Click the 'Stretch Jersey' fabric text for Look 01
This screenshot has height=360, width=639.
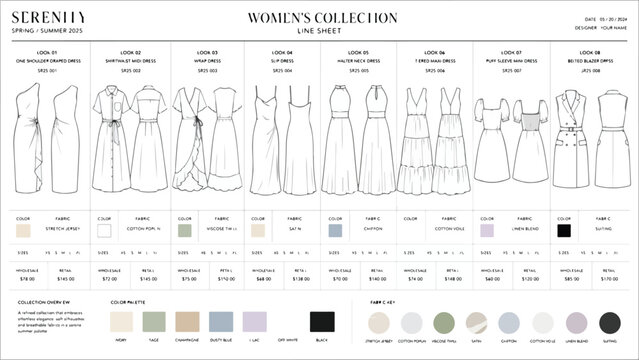[63, 229]
